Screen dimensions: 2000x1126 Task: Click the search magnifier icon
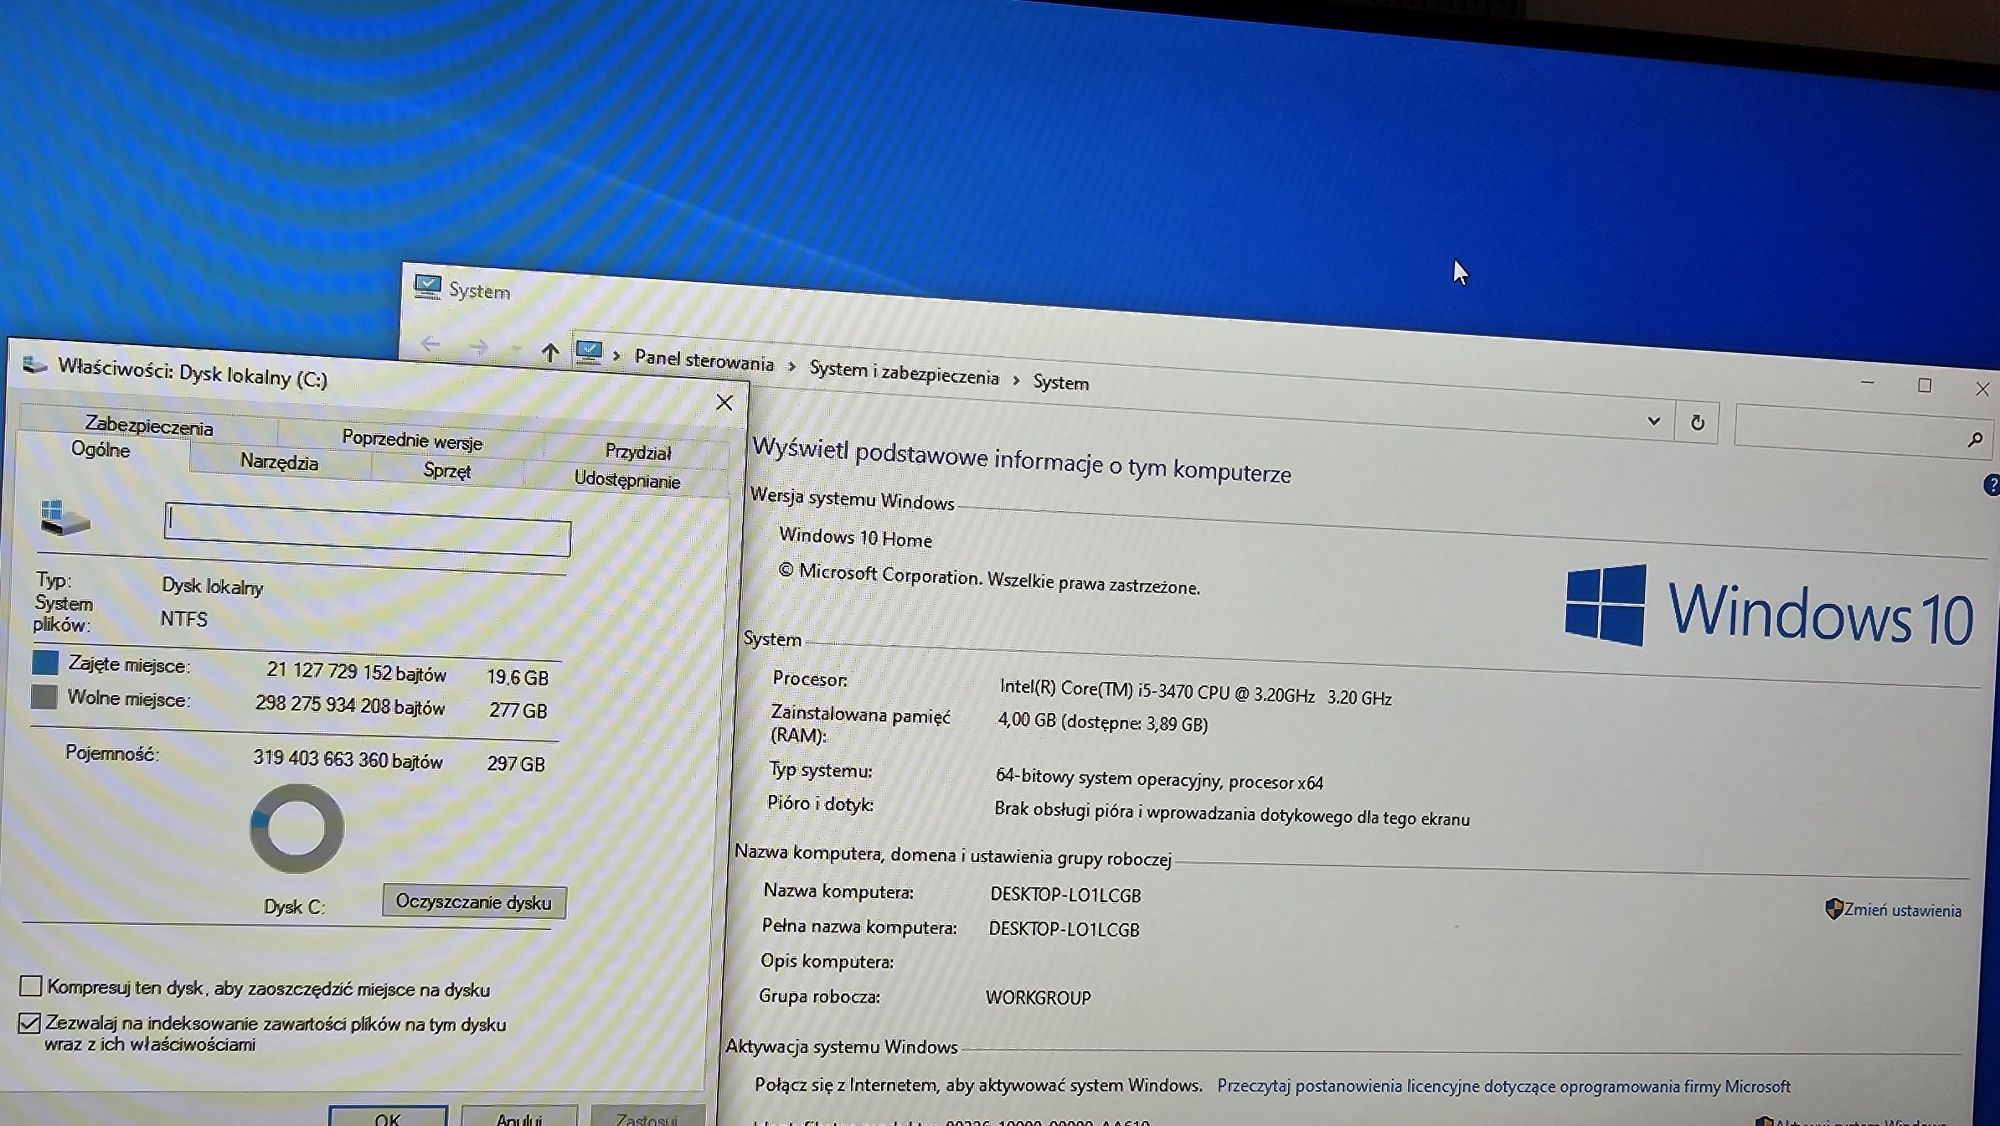pyautogui.click(x=1975, y=439)
